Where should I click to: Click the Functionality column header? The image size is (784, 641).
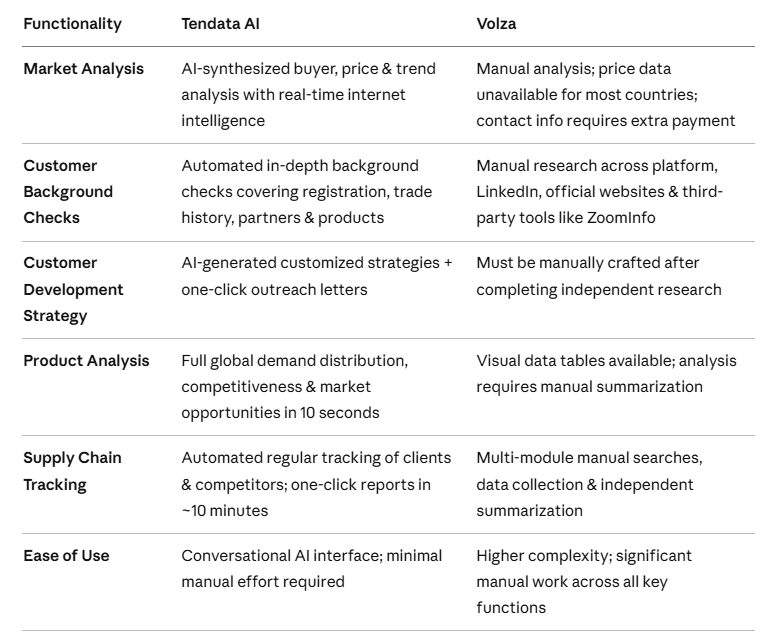pyautogui.click(x=72, y=24)
